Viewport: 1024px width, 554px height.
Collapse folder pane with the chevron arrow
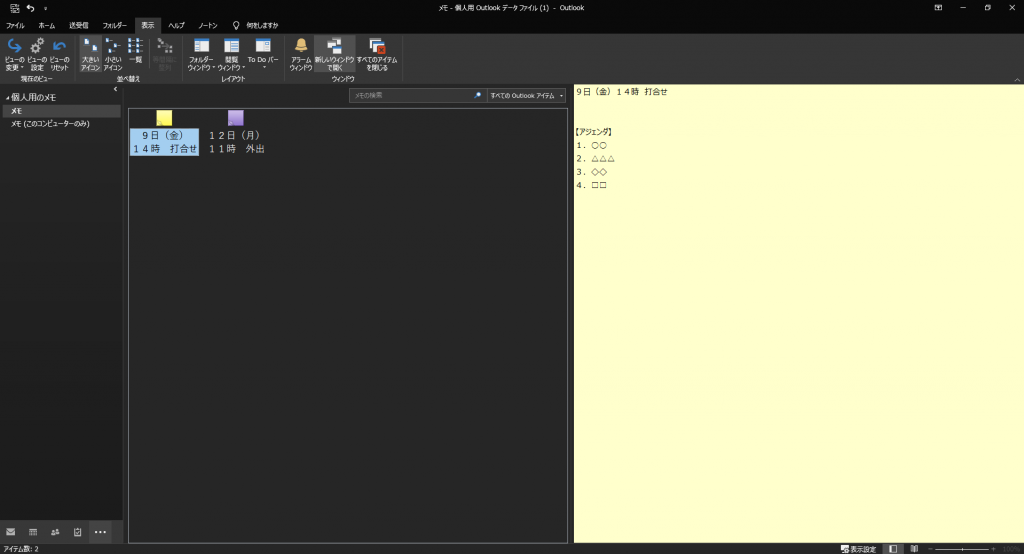point(116,89)
